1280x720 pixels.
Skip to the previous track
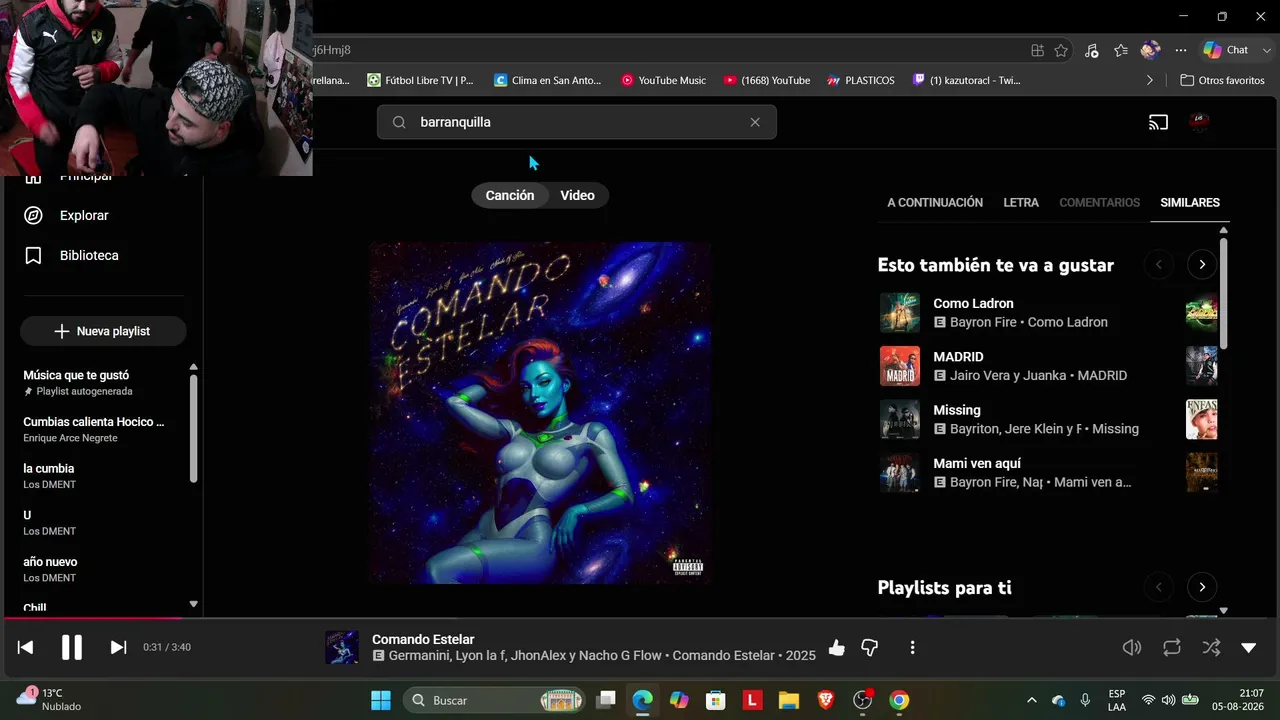[26, 647]
